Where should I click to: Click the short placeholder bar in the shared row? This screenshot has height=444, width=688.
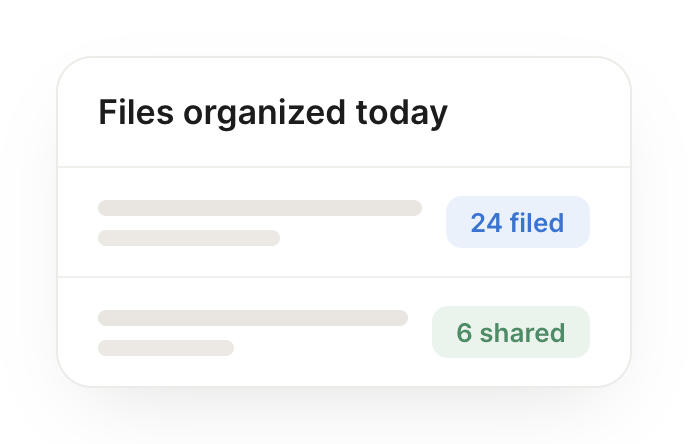(x=166, y=348)
